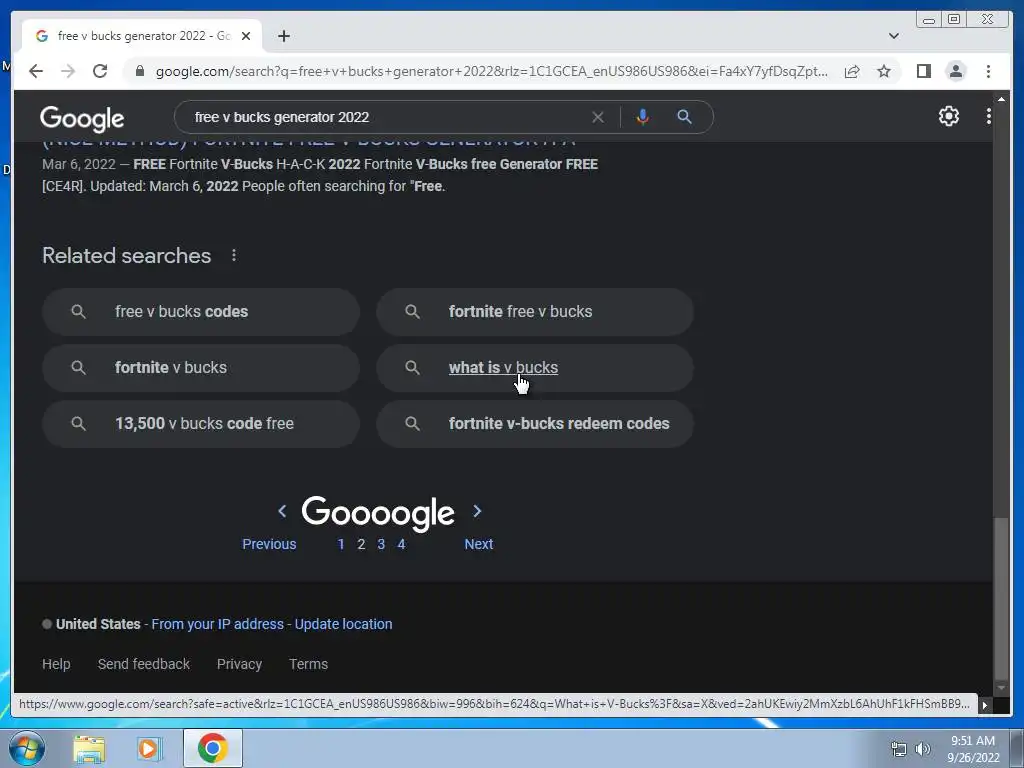
Task: Click the Update location link
Action: tap(344, 624)
